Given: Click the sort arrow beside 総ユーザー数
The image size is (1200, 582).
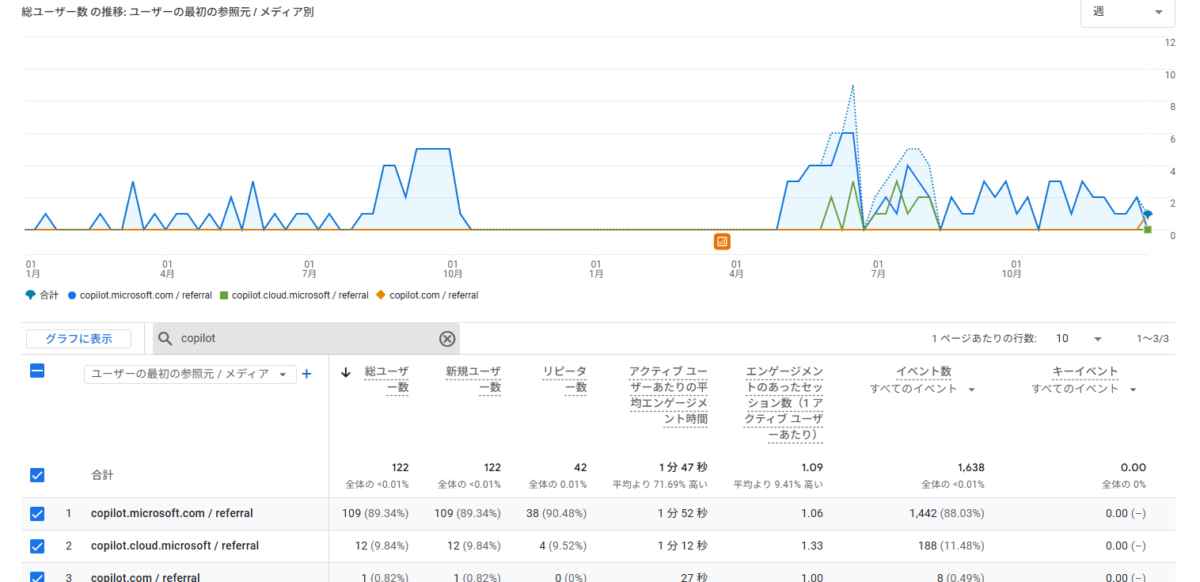Looking at the screenshot, I should click(346, 373).
